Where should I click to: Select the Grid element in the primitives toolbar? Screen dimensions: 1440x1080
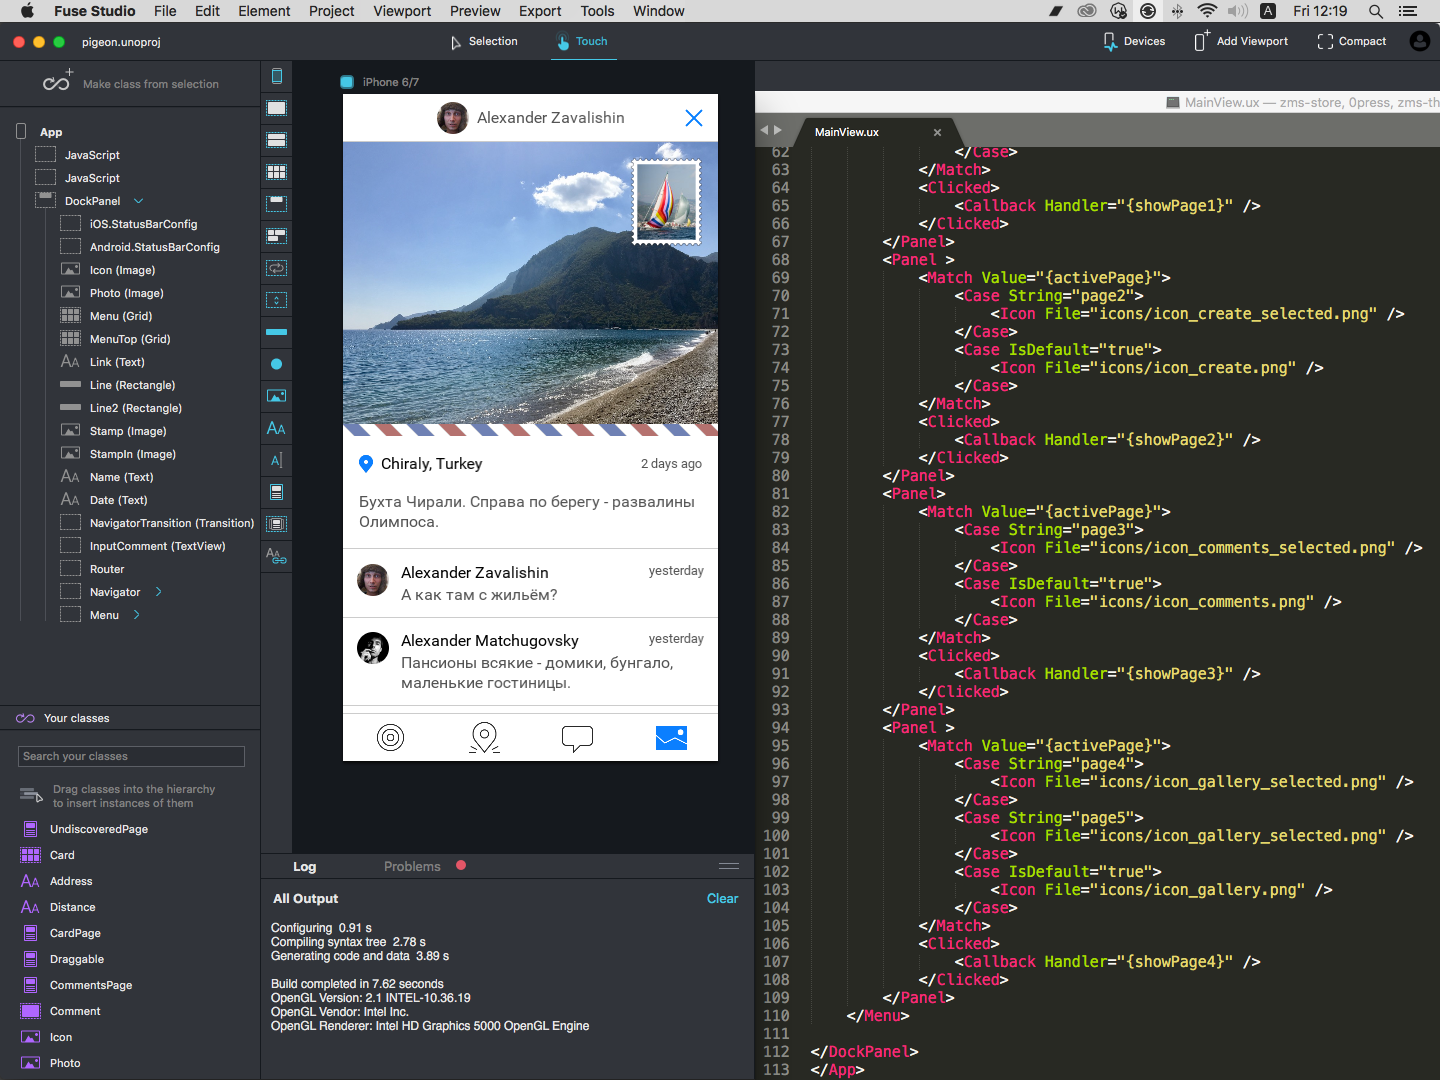click(x=277, y=172)
